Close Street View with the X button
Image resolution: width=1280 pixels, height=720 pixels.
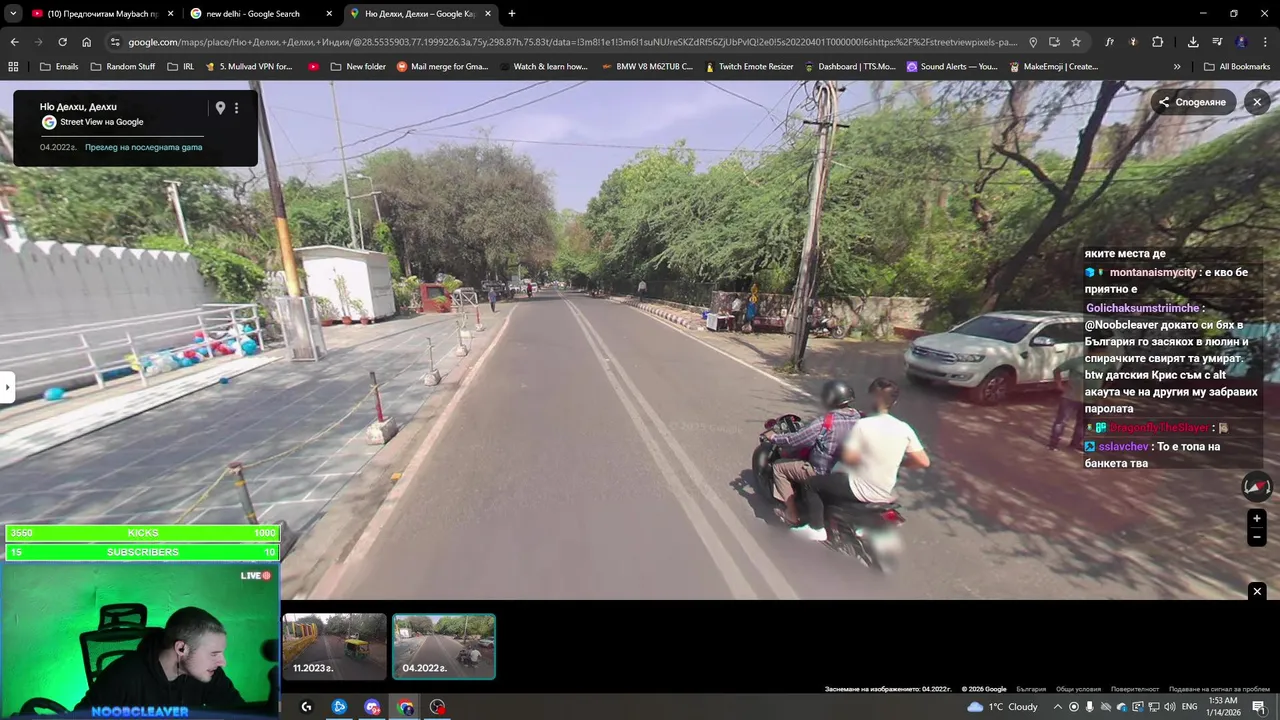point(1257,102)
